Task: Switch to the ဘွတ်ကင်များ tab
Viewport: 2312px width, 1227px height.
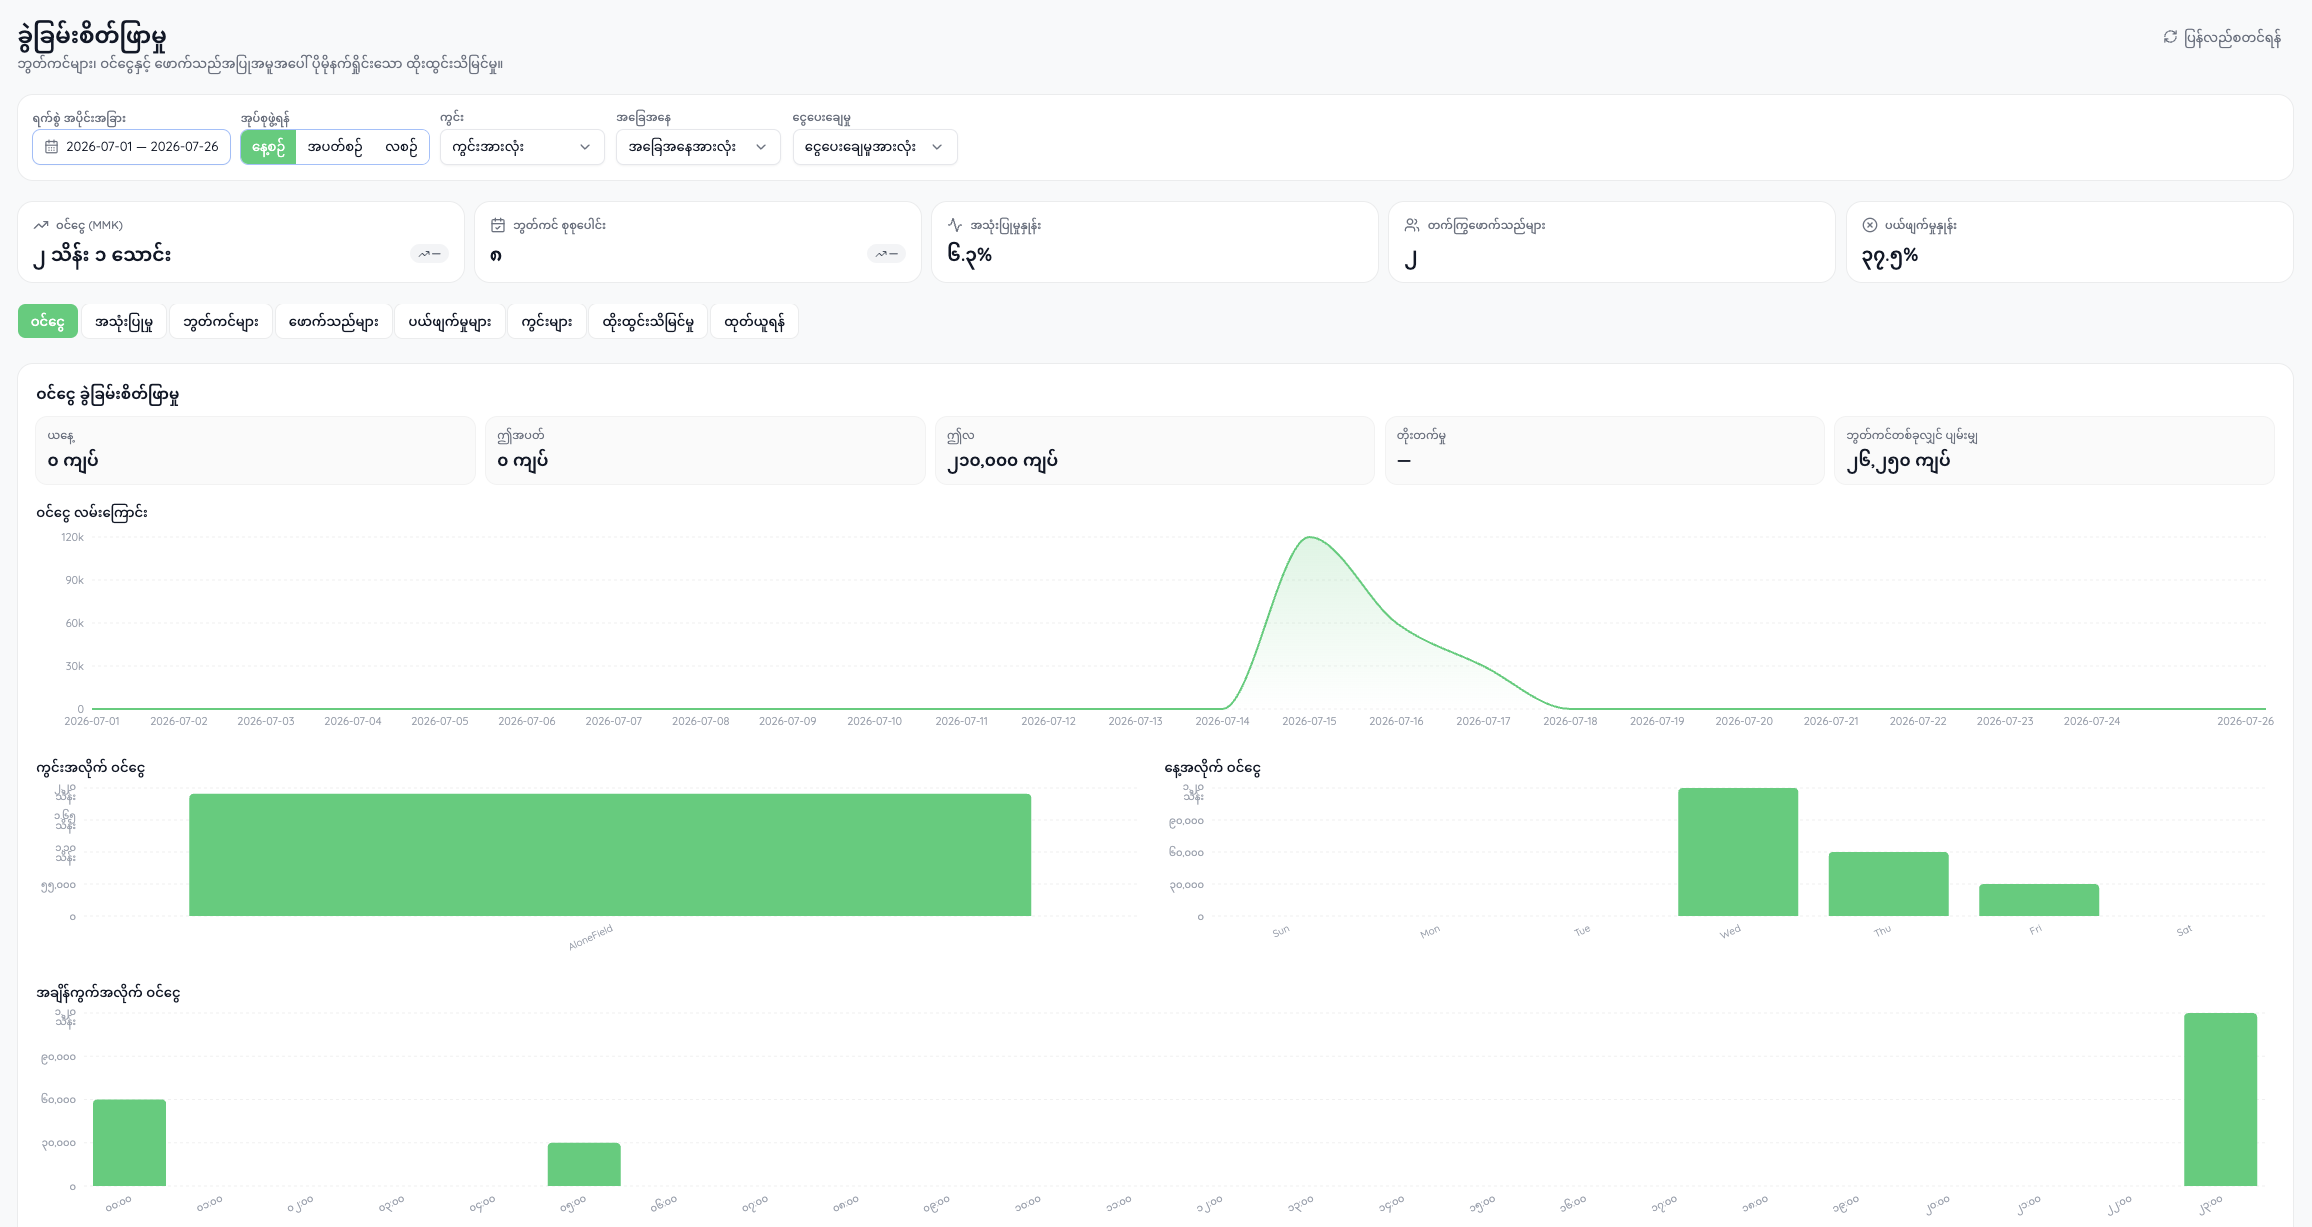Action: (221, 321)
